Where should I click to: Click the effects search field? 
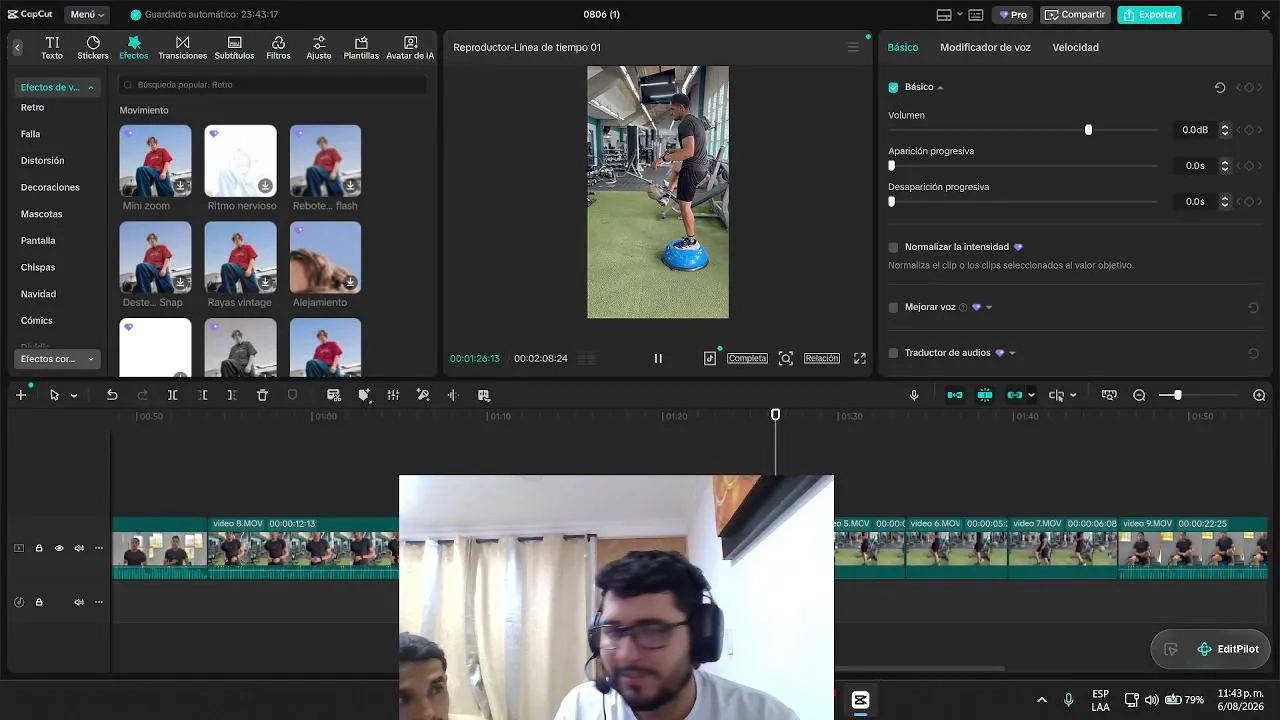[272, 85]
